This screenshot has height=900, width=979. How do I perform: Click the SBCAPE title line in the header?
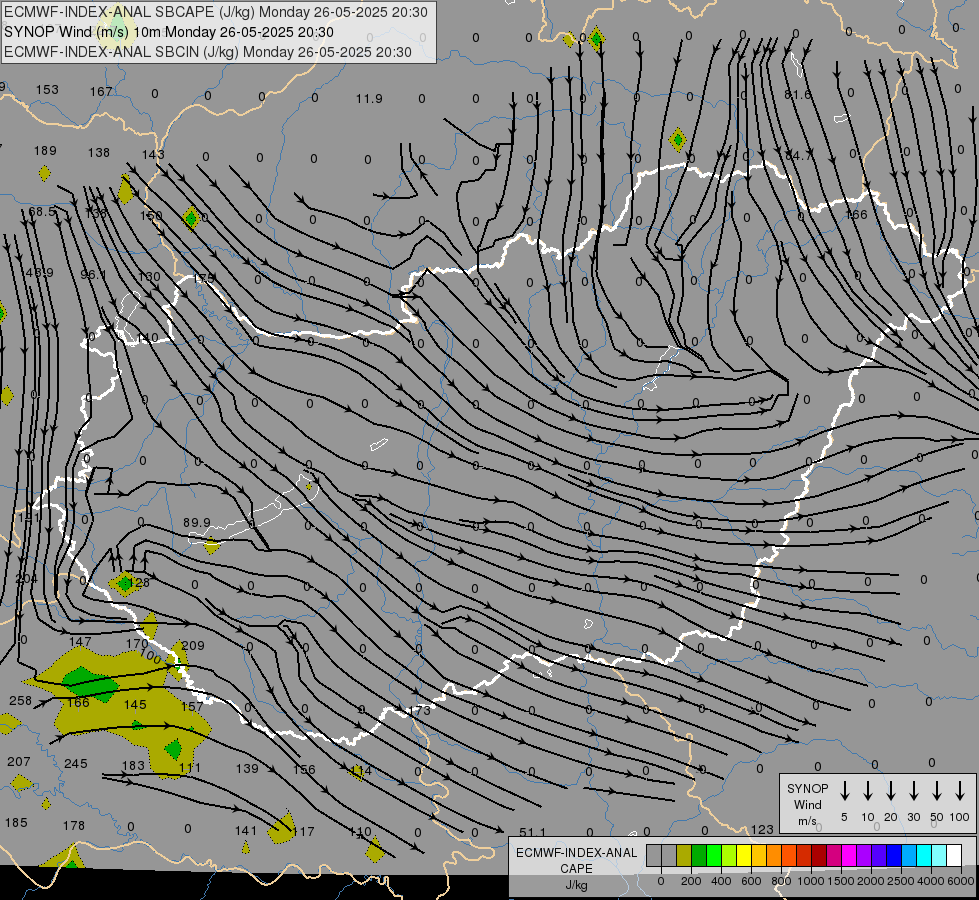tap(216, 12)
